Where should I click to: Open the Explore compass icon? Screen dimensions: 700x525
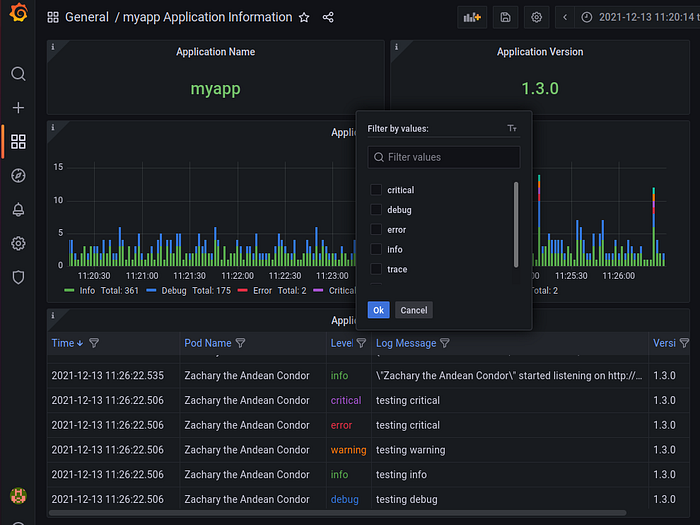point(18,175)
